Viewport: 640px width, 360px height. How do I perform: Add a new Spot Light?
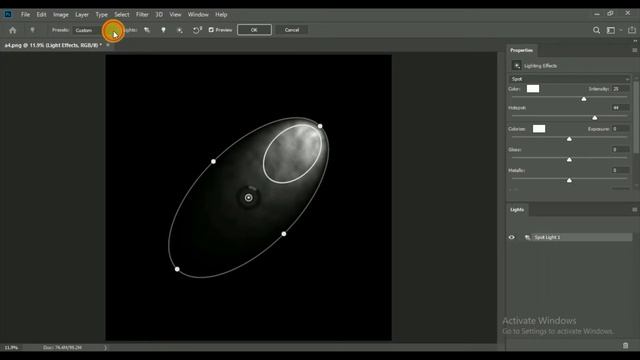pos(147,30)
